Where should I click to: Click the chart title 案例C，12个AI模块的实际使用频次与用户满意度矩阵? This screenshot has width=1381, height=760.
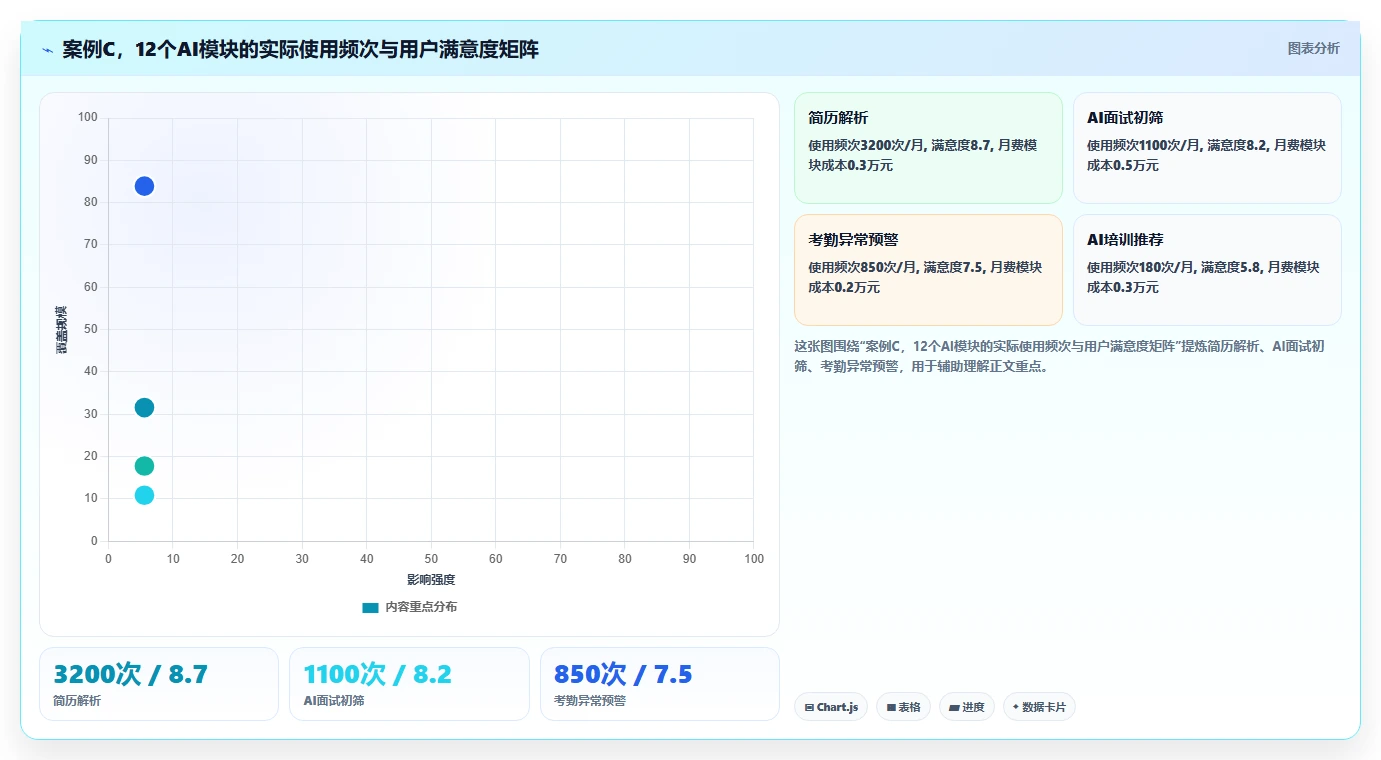click(x=300, y=49)
